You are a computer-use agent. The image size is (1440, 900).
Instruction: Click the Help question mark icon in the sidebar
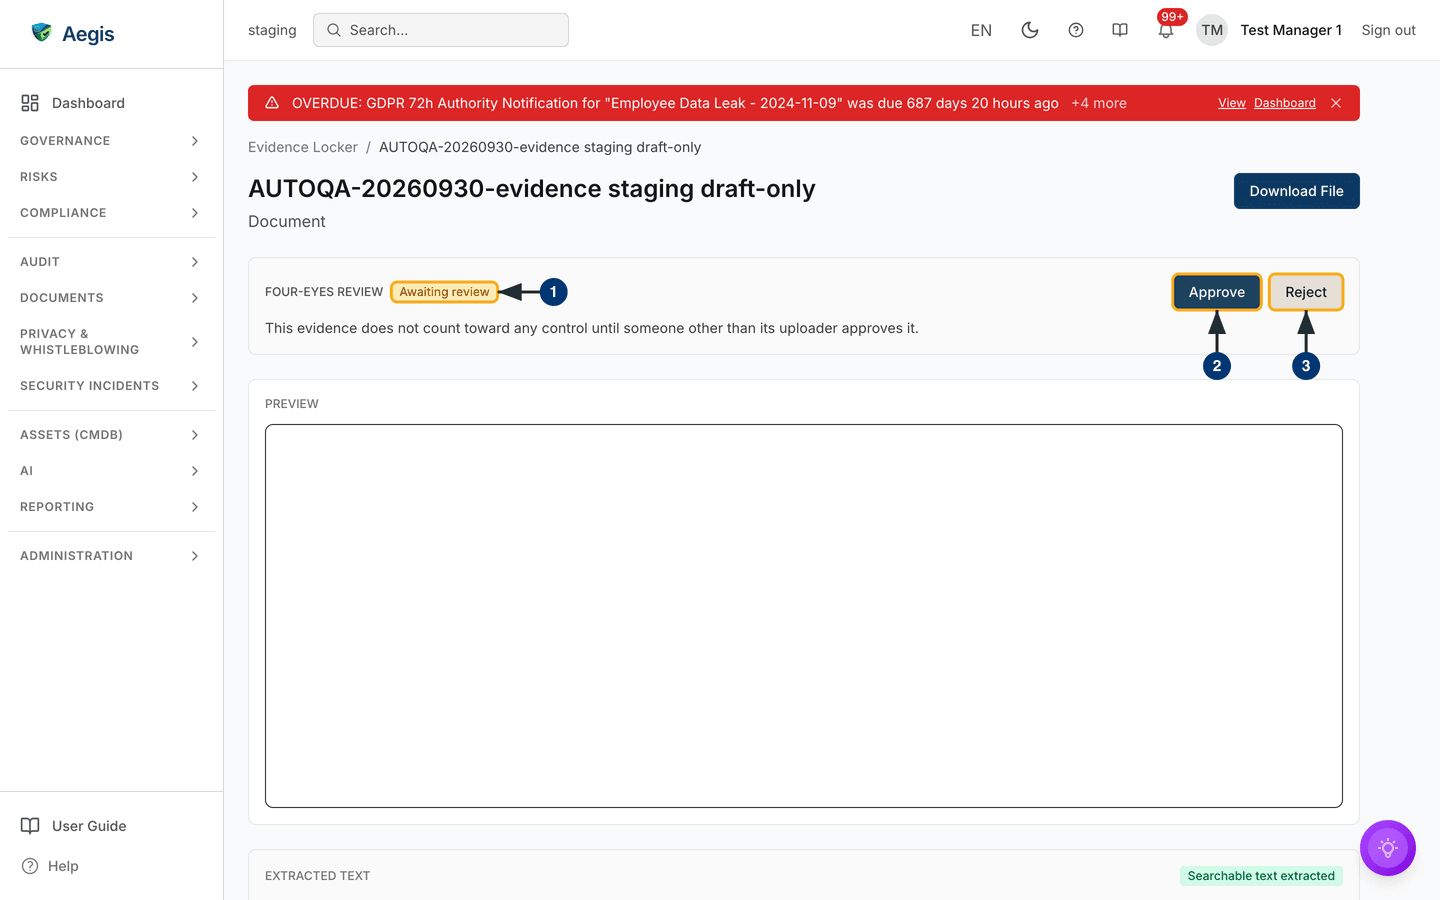pos(30,866)
